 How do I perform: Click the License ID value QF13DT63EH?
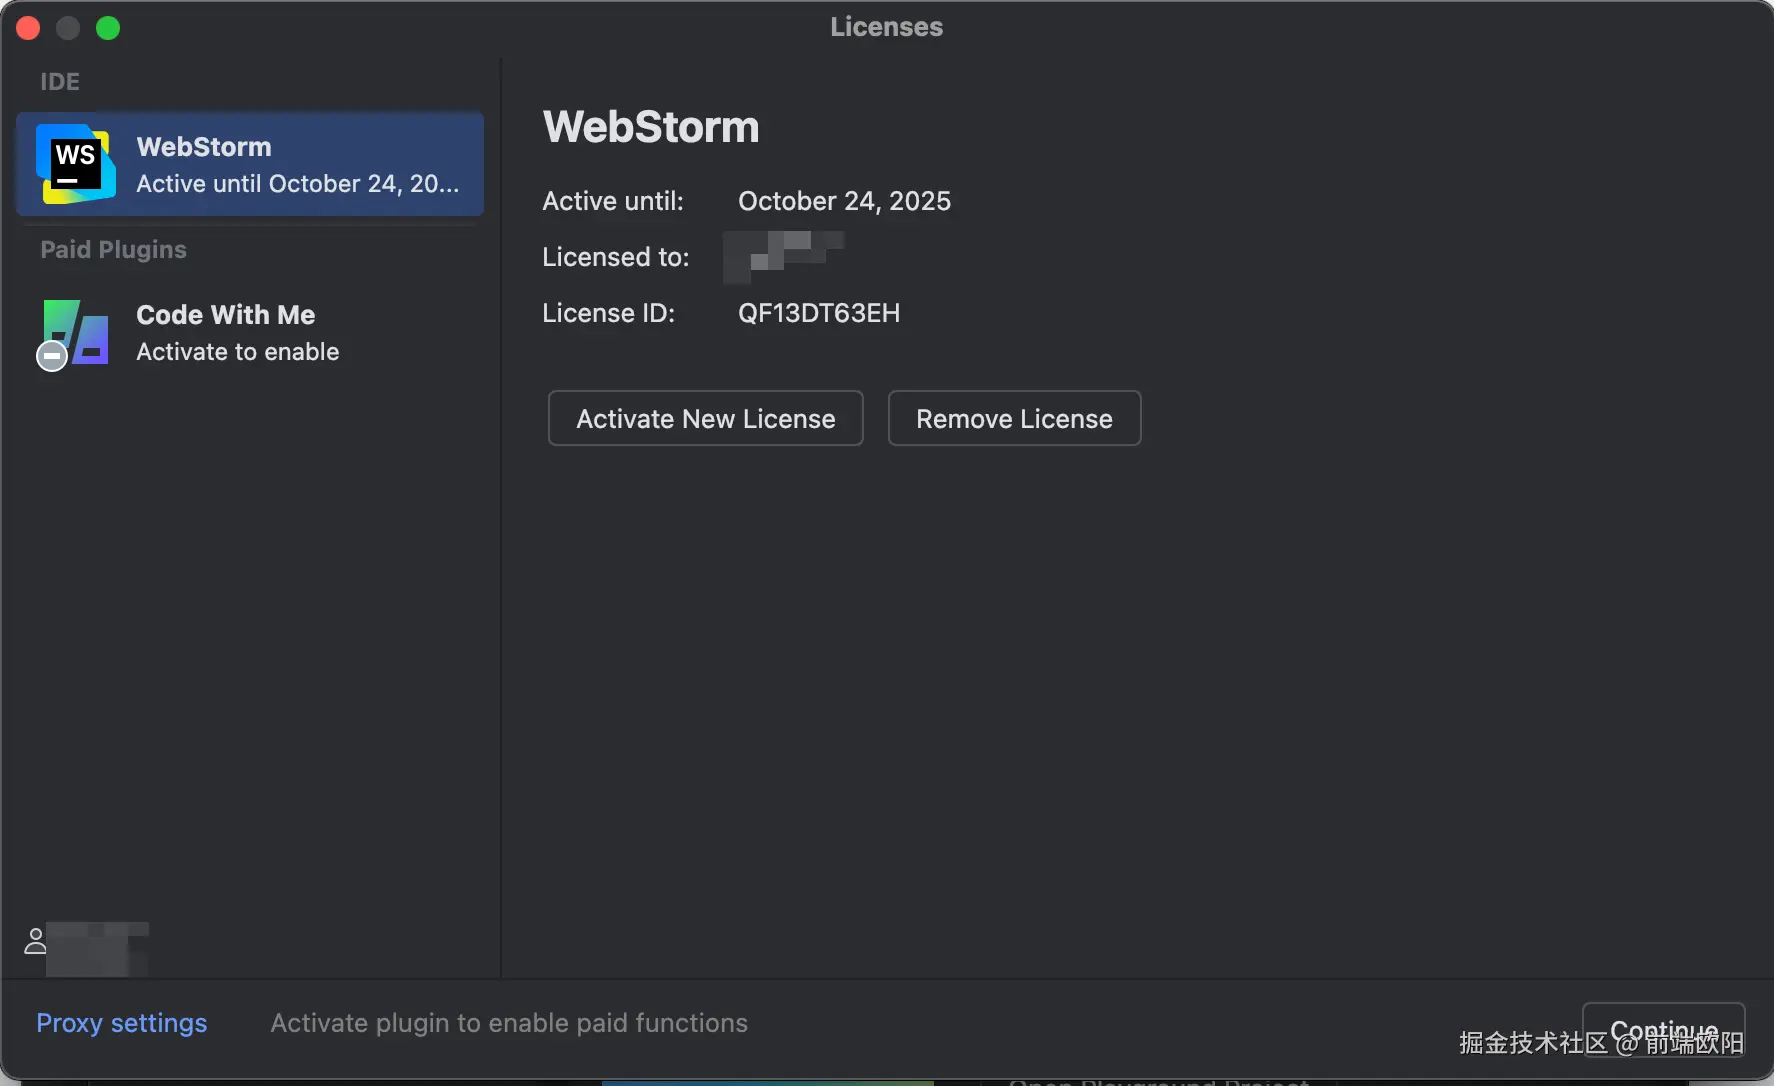click(x=819, y=313)
